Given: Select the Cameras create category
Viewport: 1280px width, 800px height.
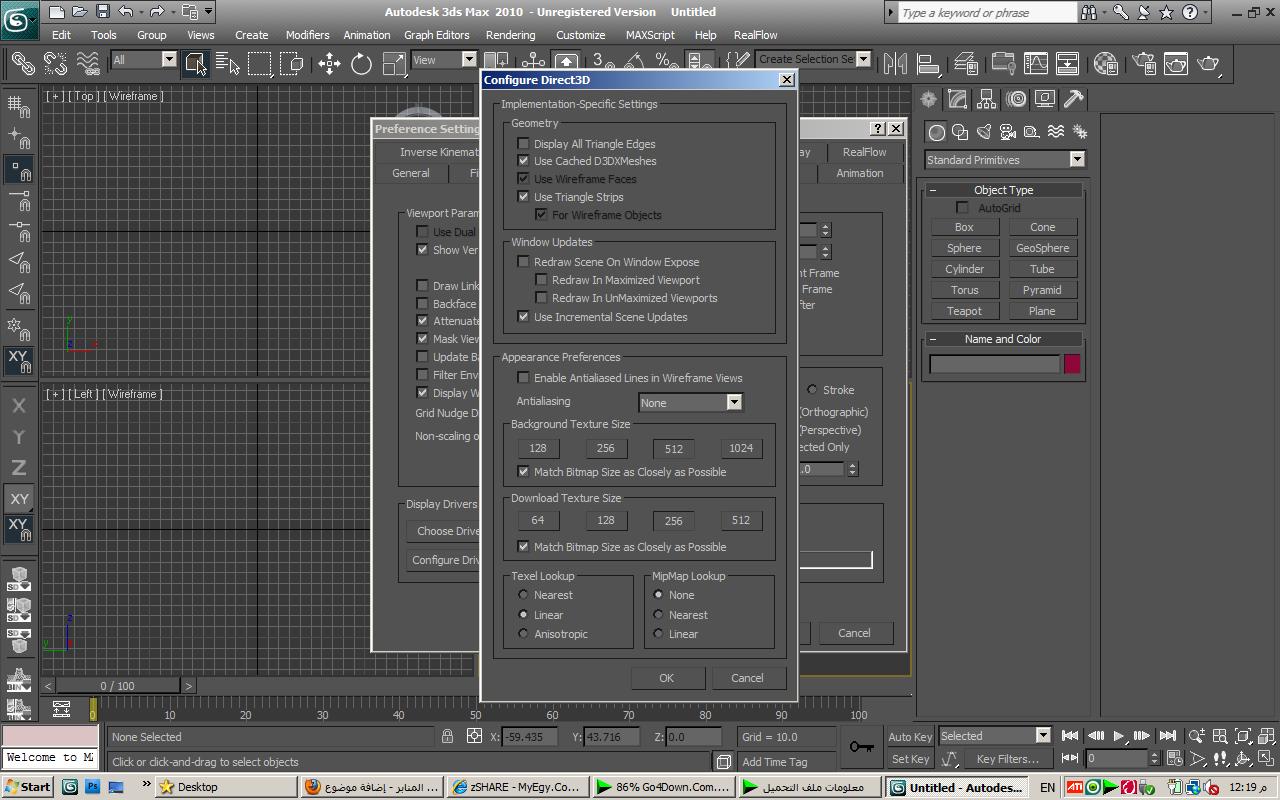Looking at the screenshot, I should pos(1008,131).
